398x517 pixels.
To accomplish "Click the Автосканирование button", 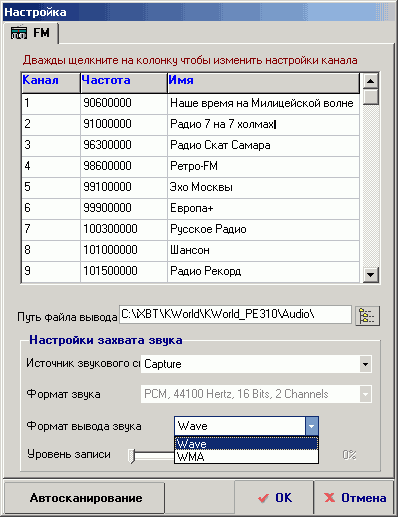I will pyautogui.click(x=86, y=498).
